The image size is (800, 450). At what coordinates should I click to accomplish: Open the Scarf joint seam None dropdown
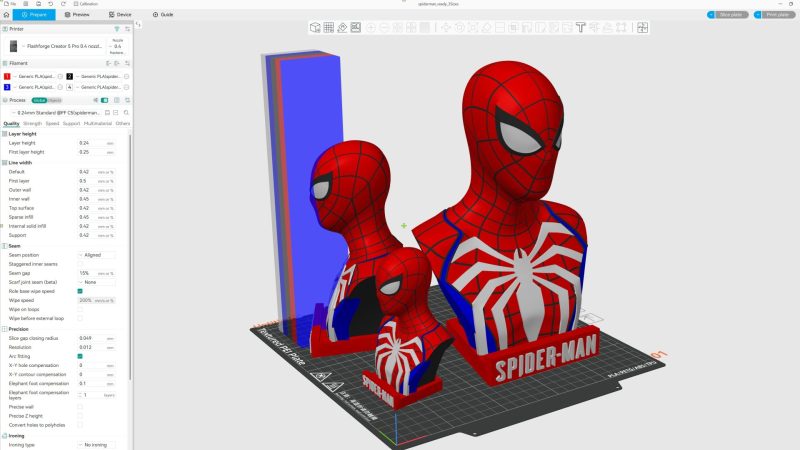pos(97,282)
